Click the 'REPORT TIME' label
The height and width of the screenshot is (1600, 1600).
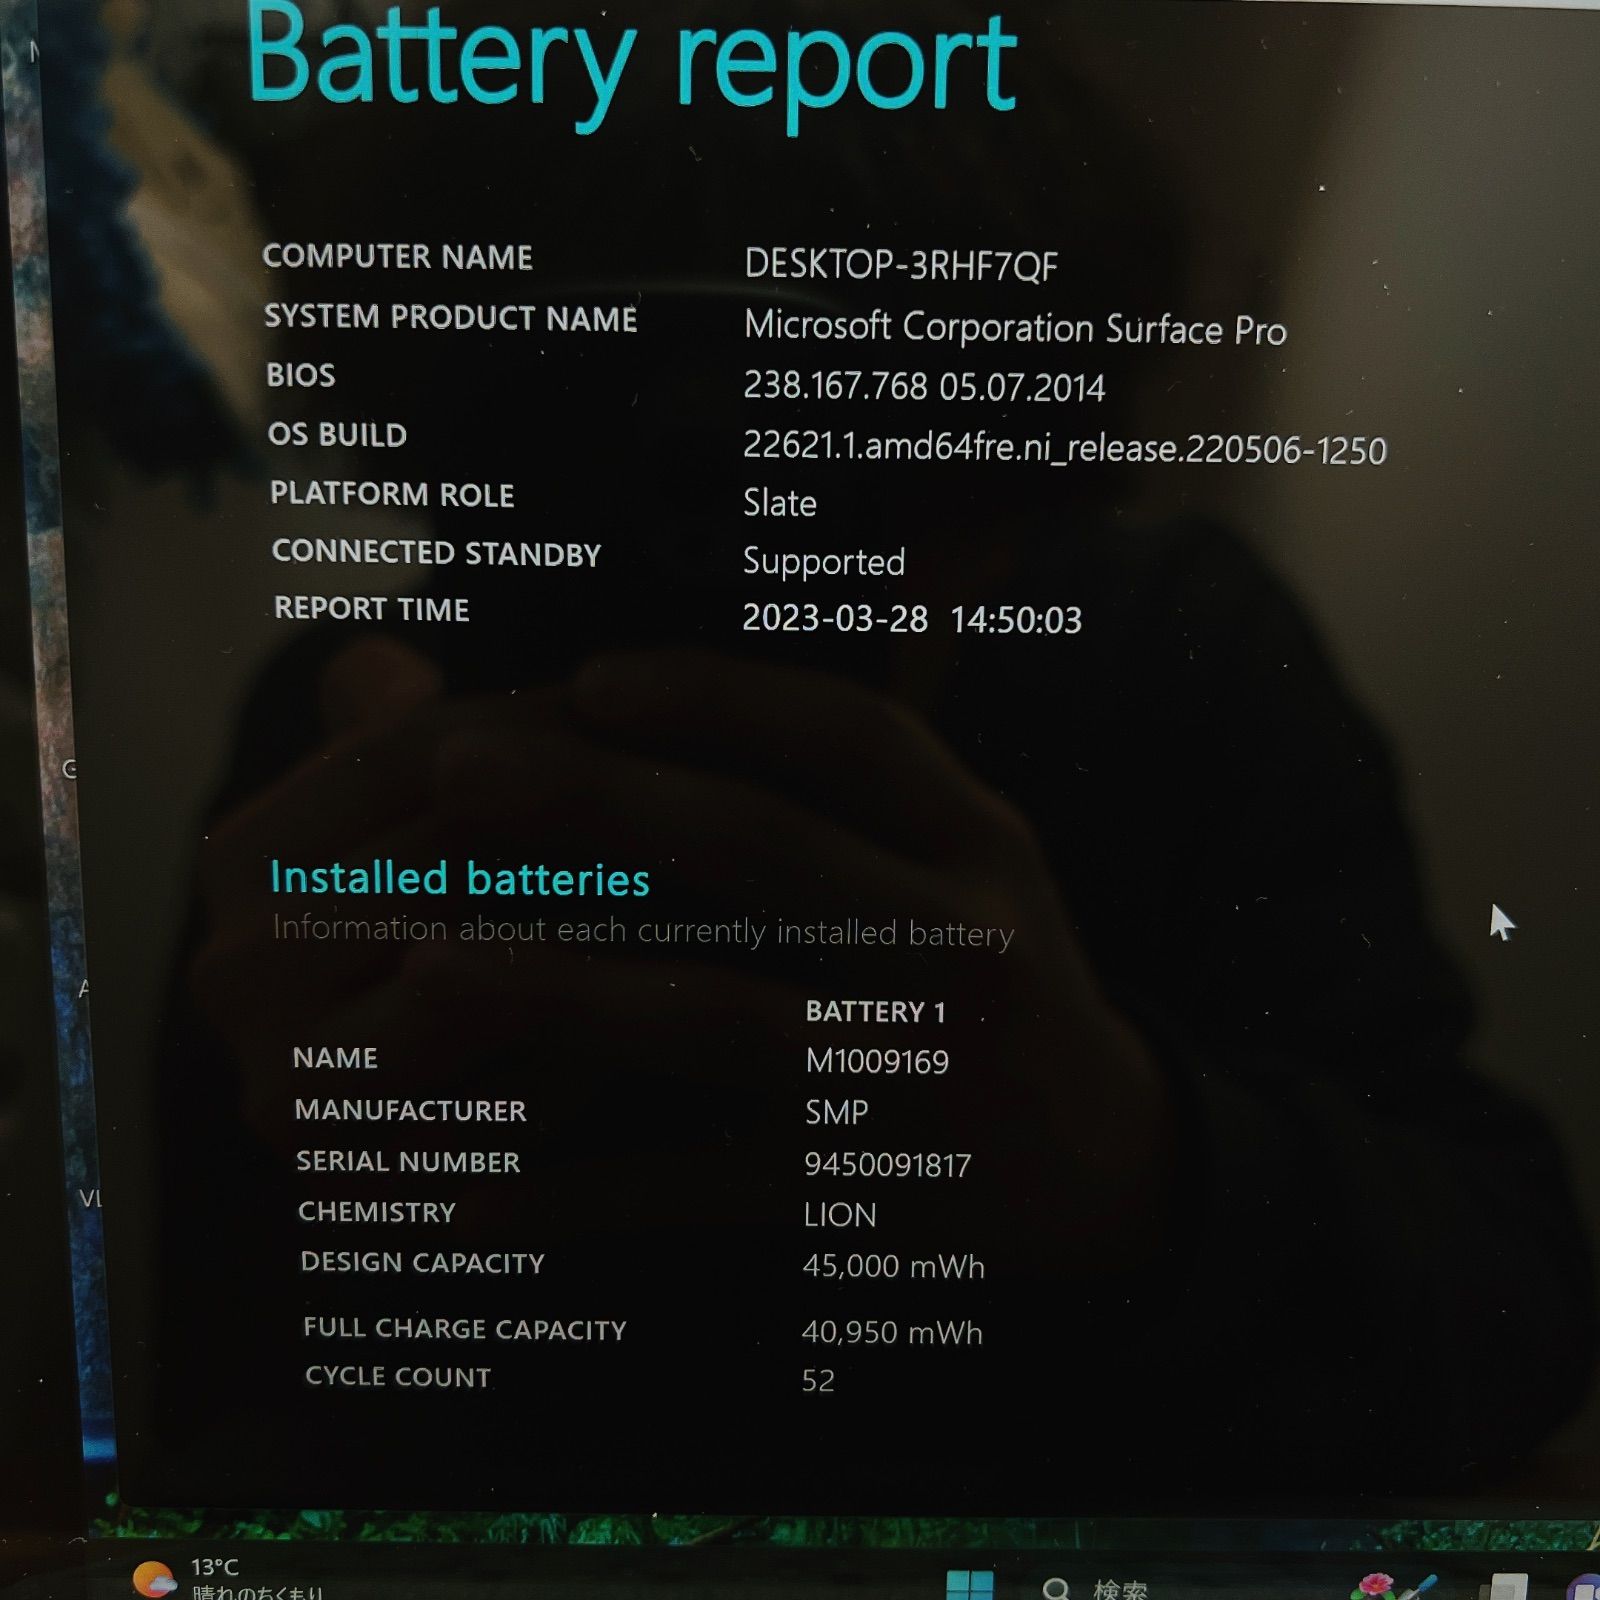(372, 609)
